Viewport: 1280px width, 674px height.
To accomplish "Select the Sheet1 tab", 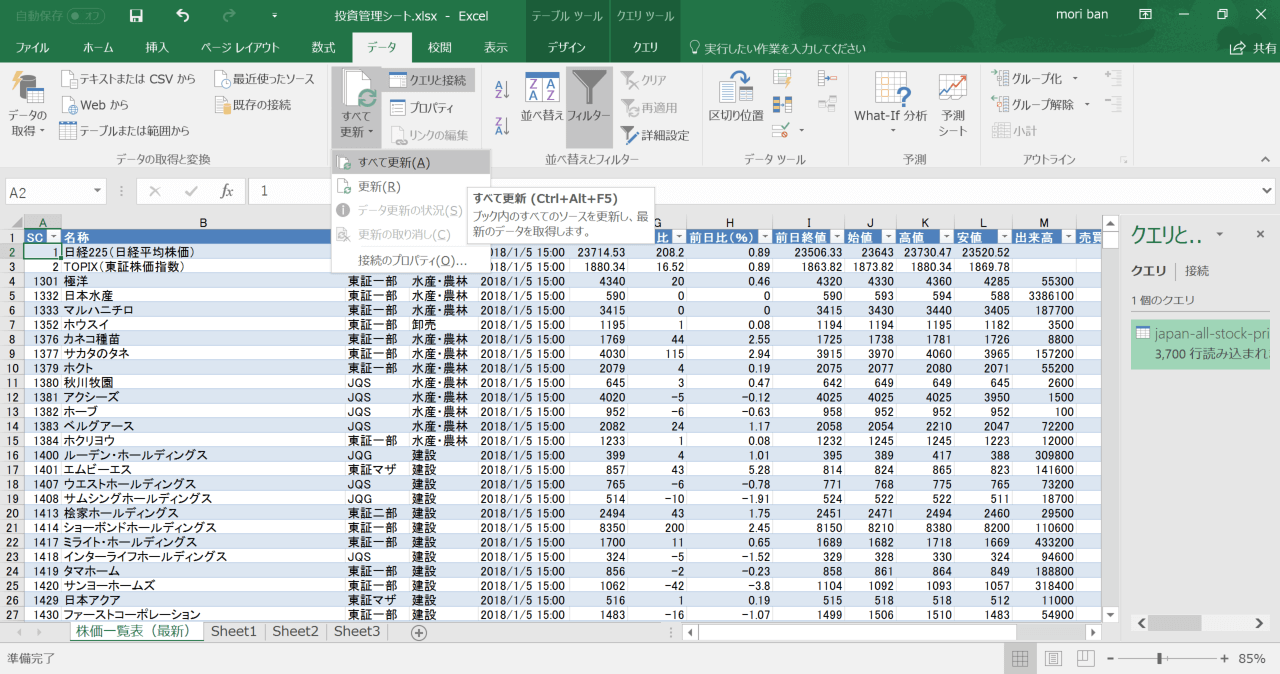I will 234,632.
